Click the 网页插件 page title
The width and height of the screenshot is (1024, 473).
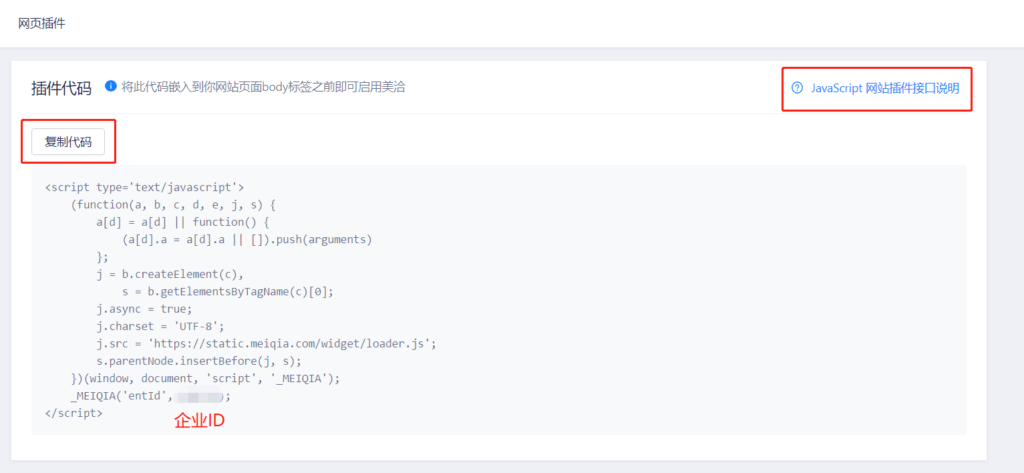(42, 24)
